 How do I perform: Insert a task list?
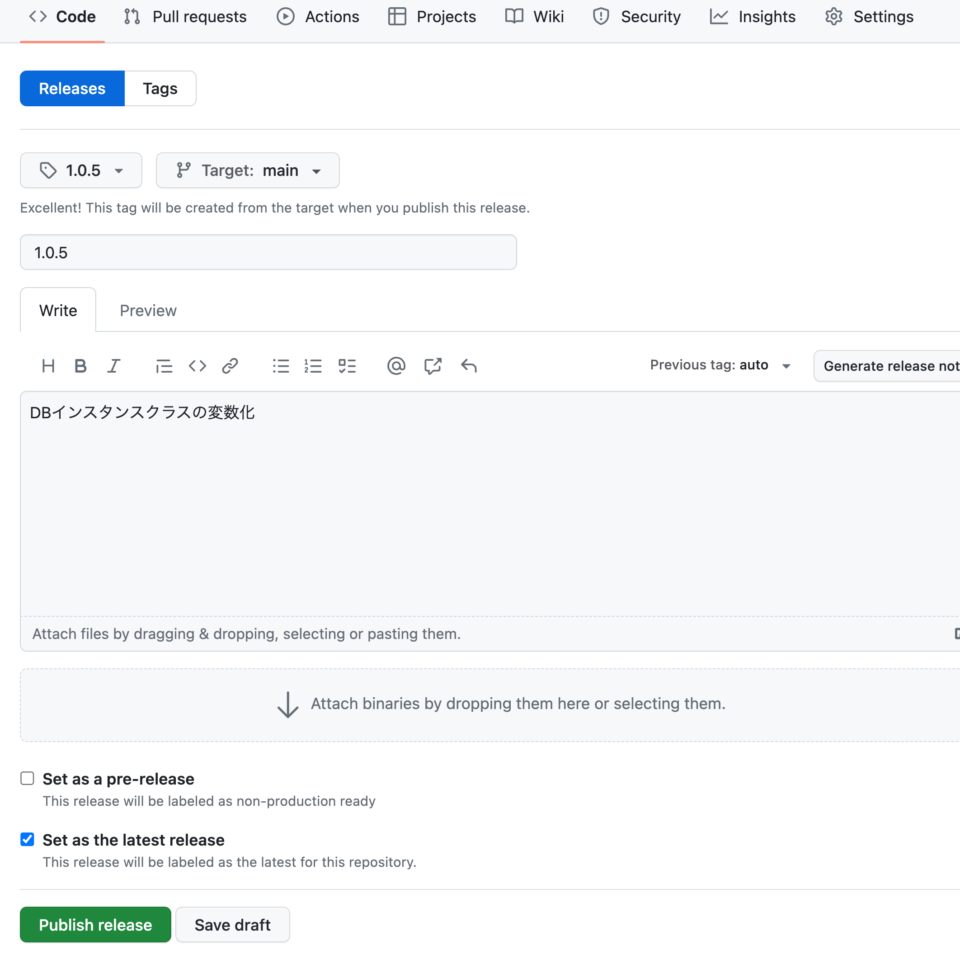pyautogui.click(x=347, y=365)
